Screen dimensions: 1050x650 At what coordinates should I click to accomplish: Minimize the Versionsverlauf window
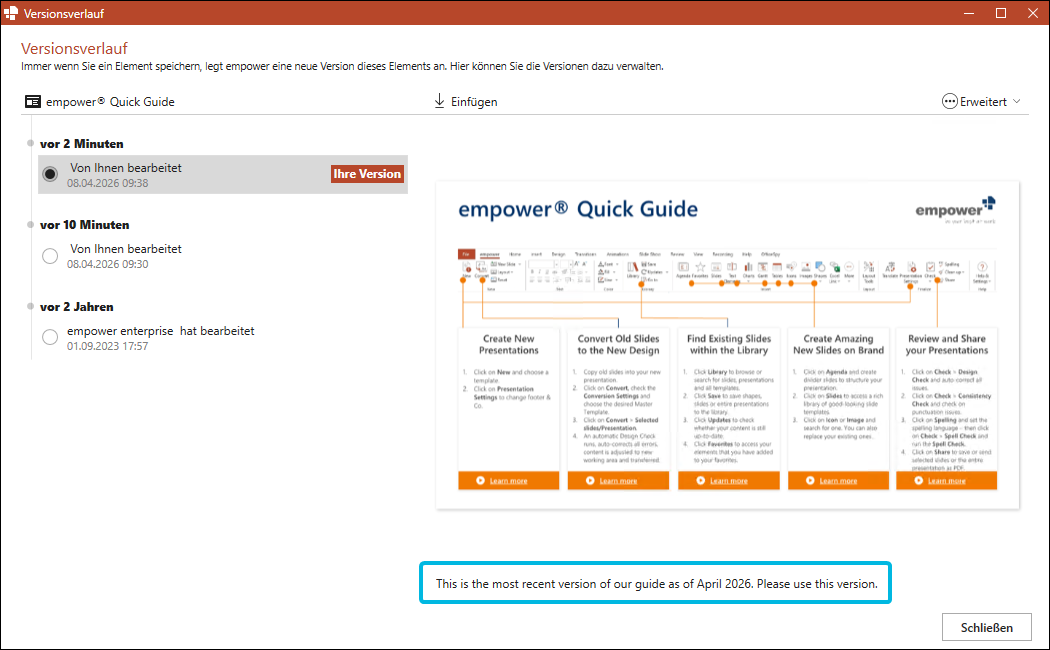point(969,13)
